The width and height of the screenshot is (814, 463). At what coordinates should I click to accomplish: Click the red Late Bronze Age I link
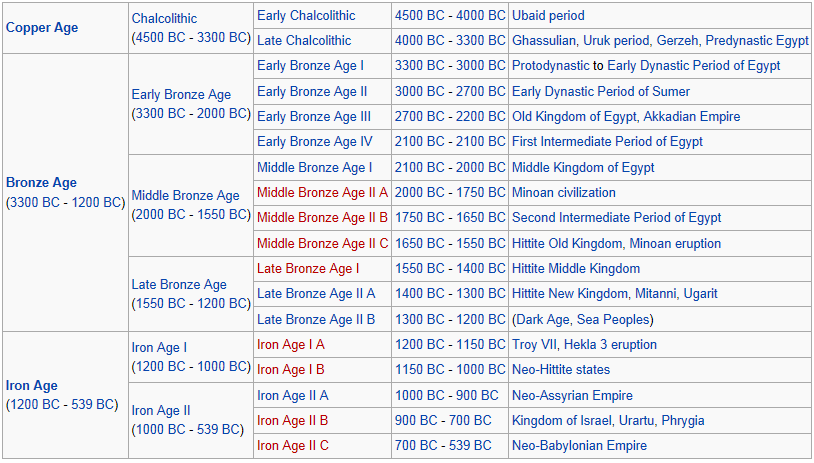click(308, 268)
